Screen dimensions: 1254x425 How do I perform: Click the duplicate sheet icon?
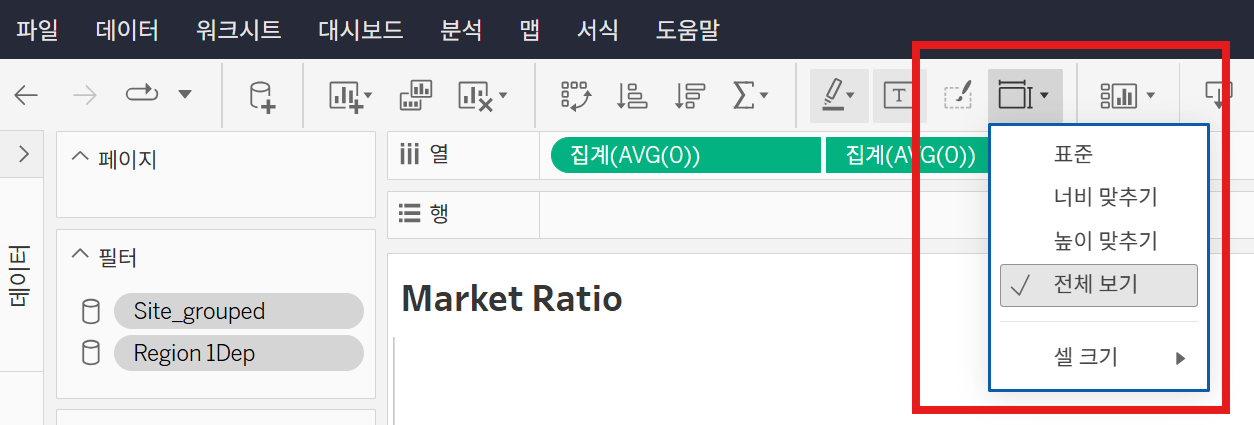[x=415, y=95]
